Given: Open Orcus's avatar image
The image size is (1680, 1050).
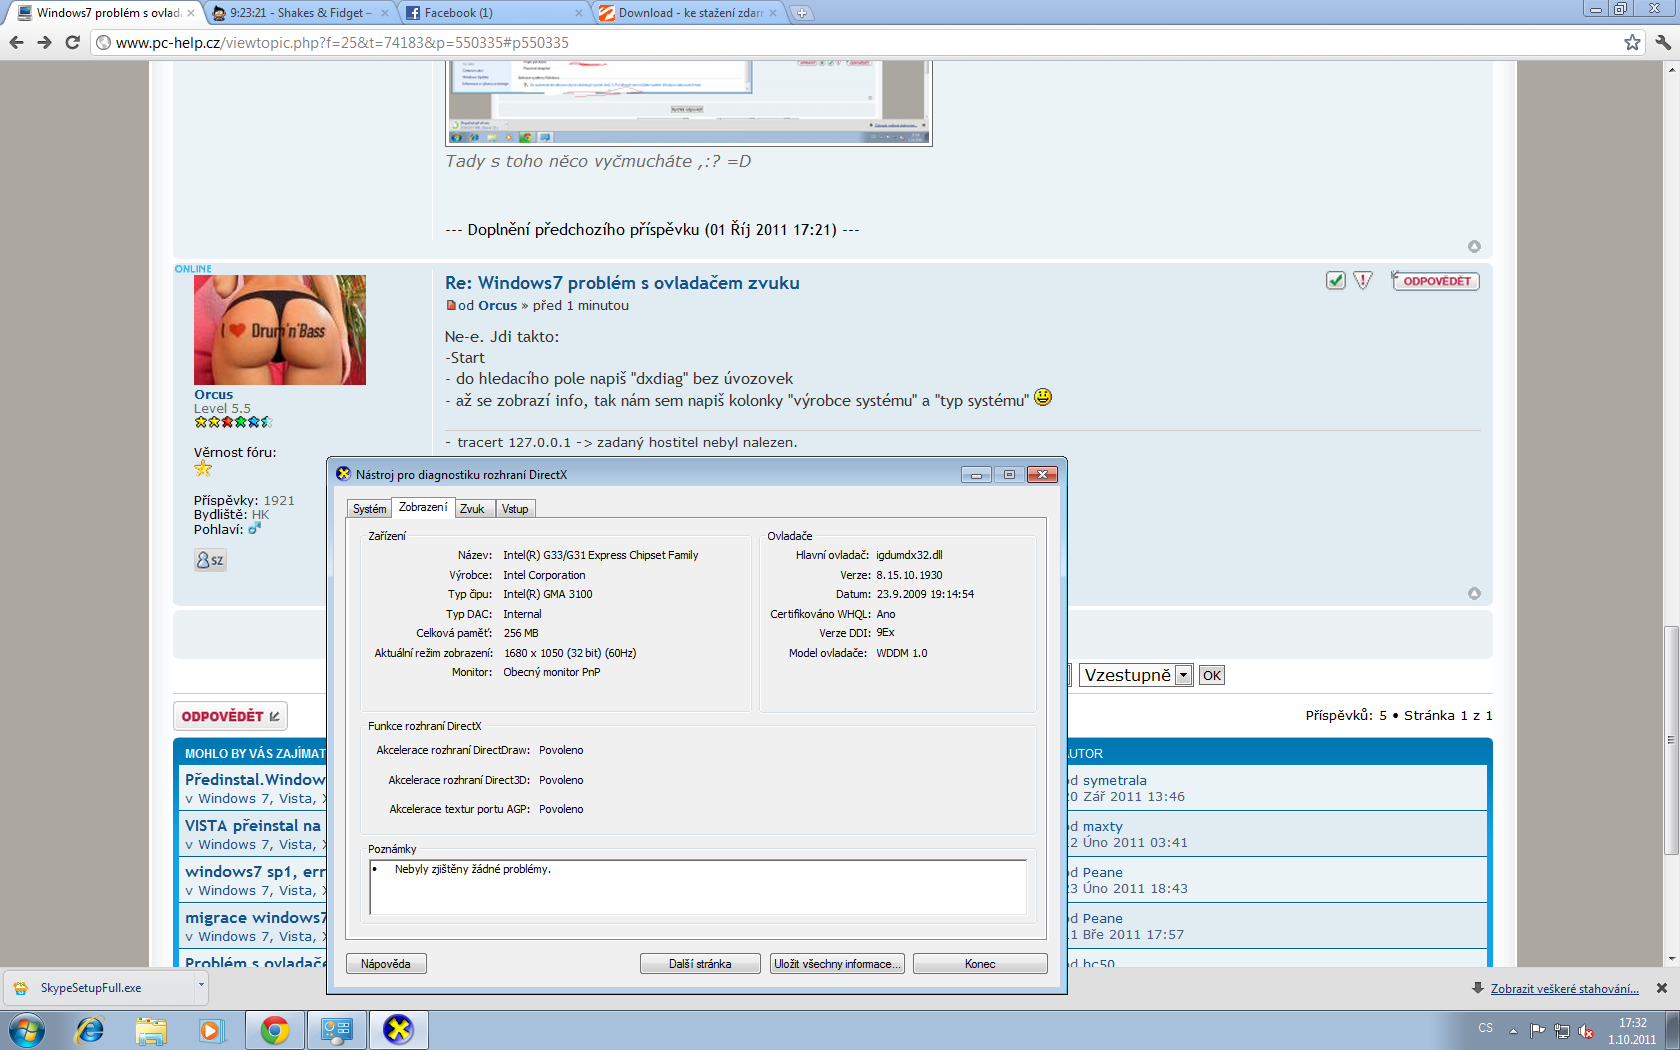Looking at the screenshot, I should tap(280, 330).
